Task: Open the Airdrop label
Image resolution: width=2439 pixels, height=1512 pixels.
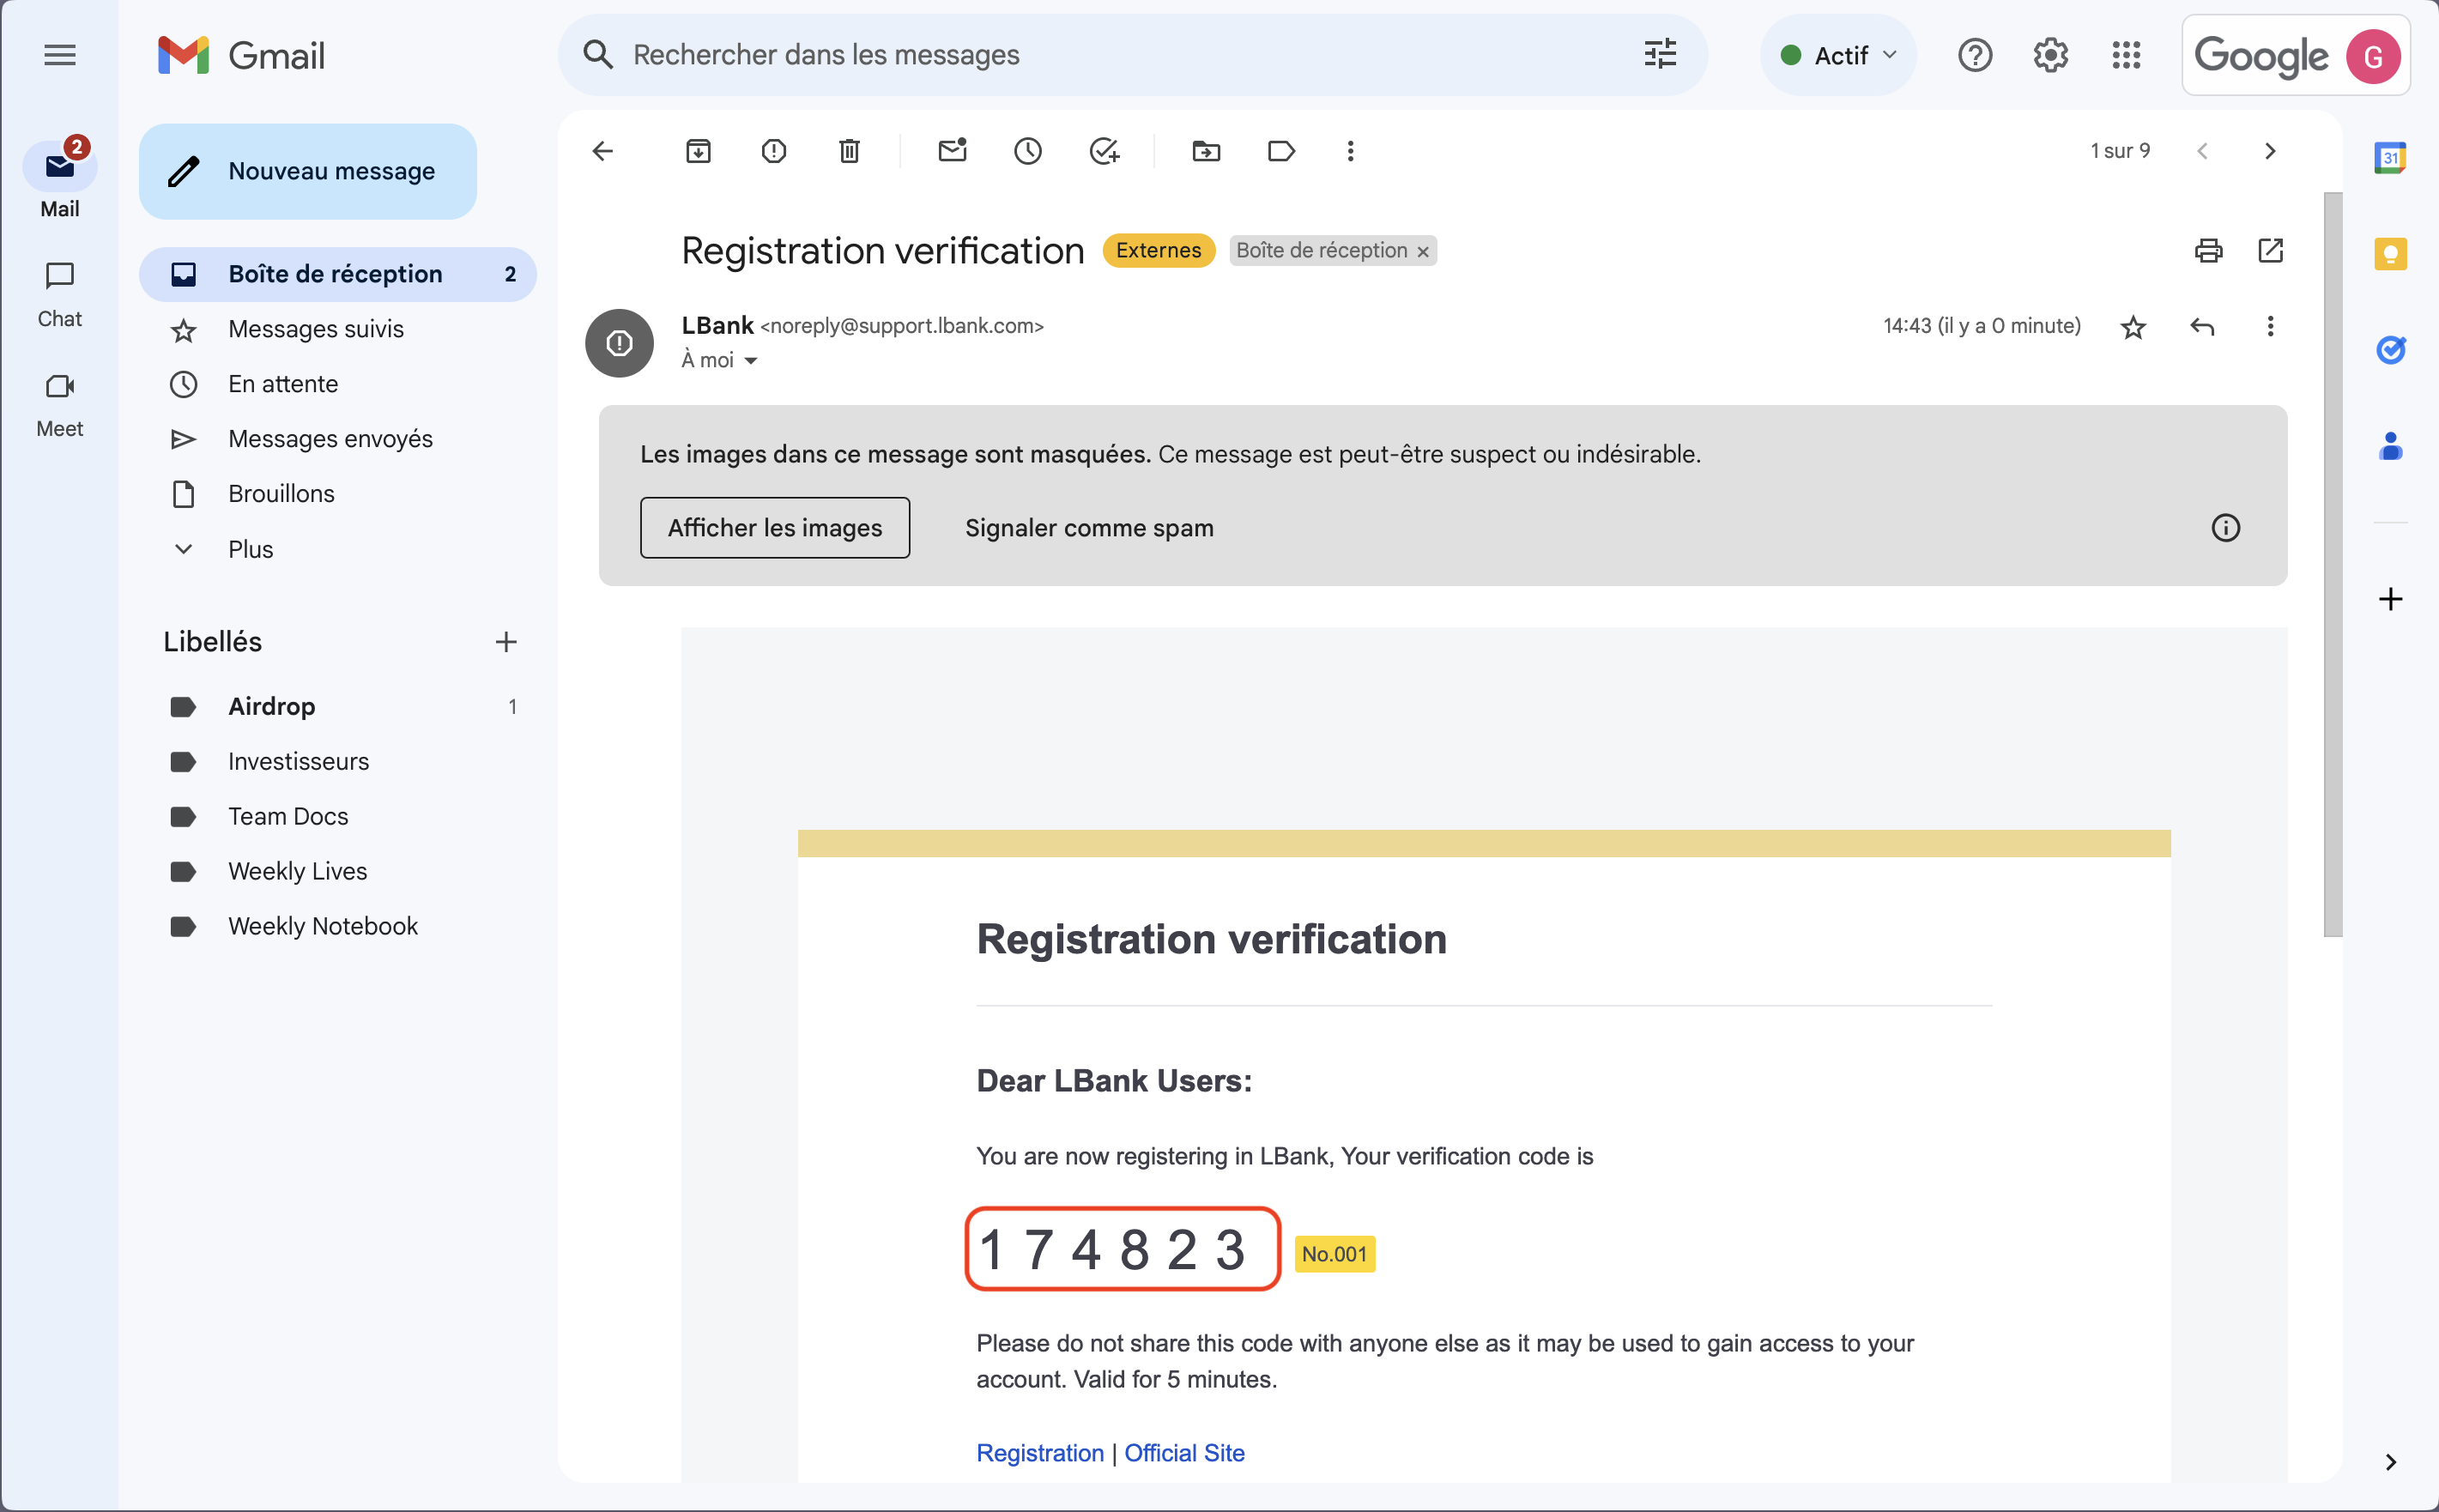Action: point(338,707)
